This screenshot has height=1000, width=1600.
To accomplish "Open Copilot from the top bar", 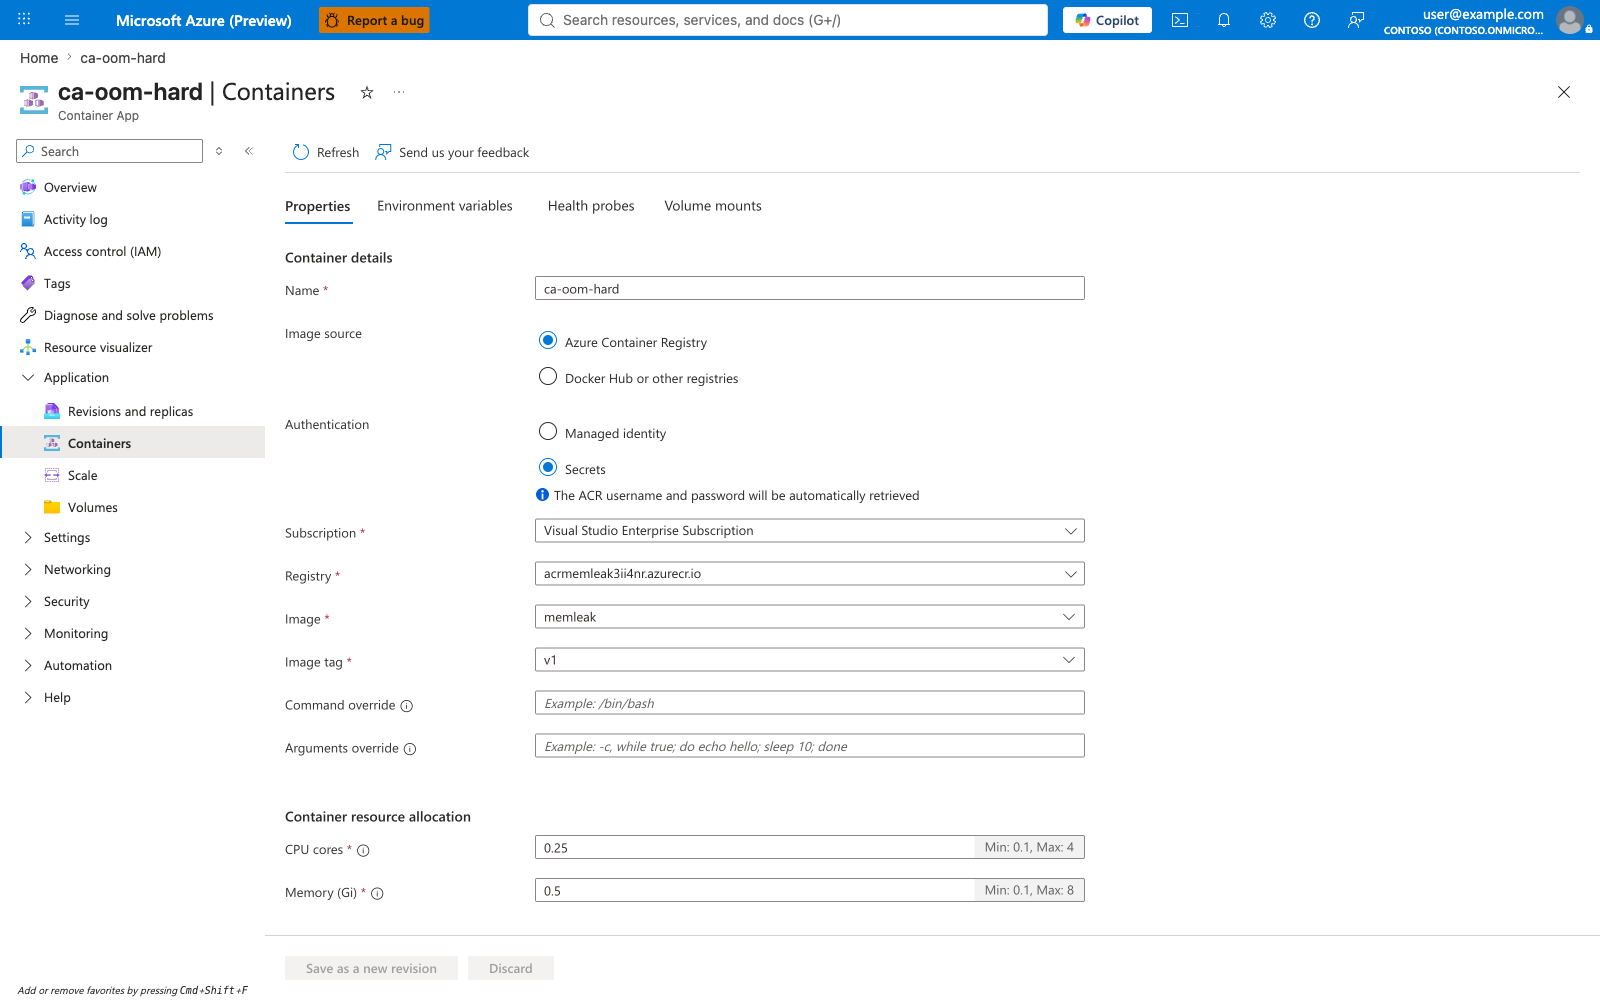I will [x=1107, y=20].
